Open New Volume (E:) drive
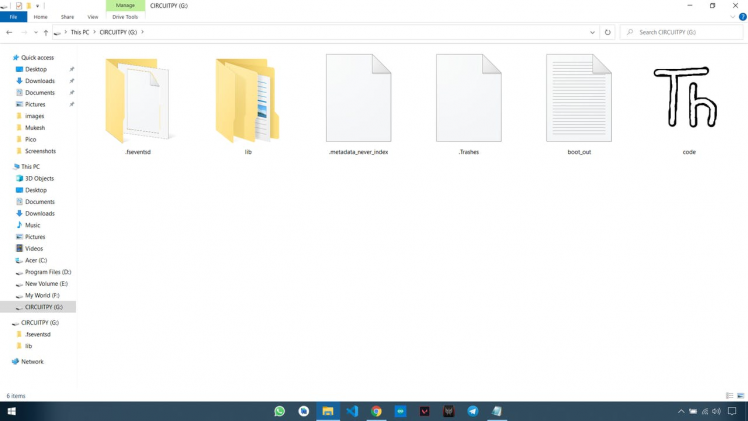Image resolution: width=748 pixels, height=421 pixels. 46,284
